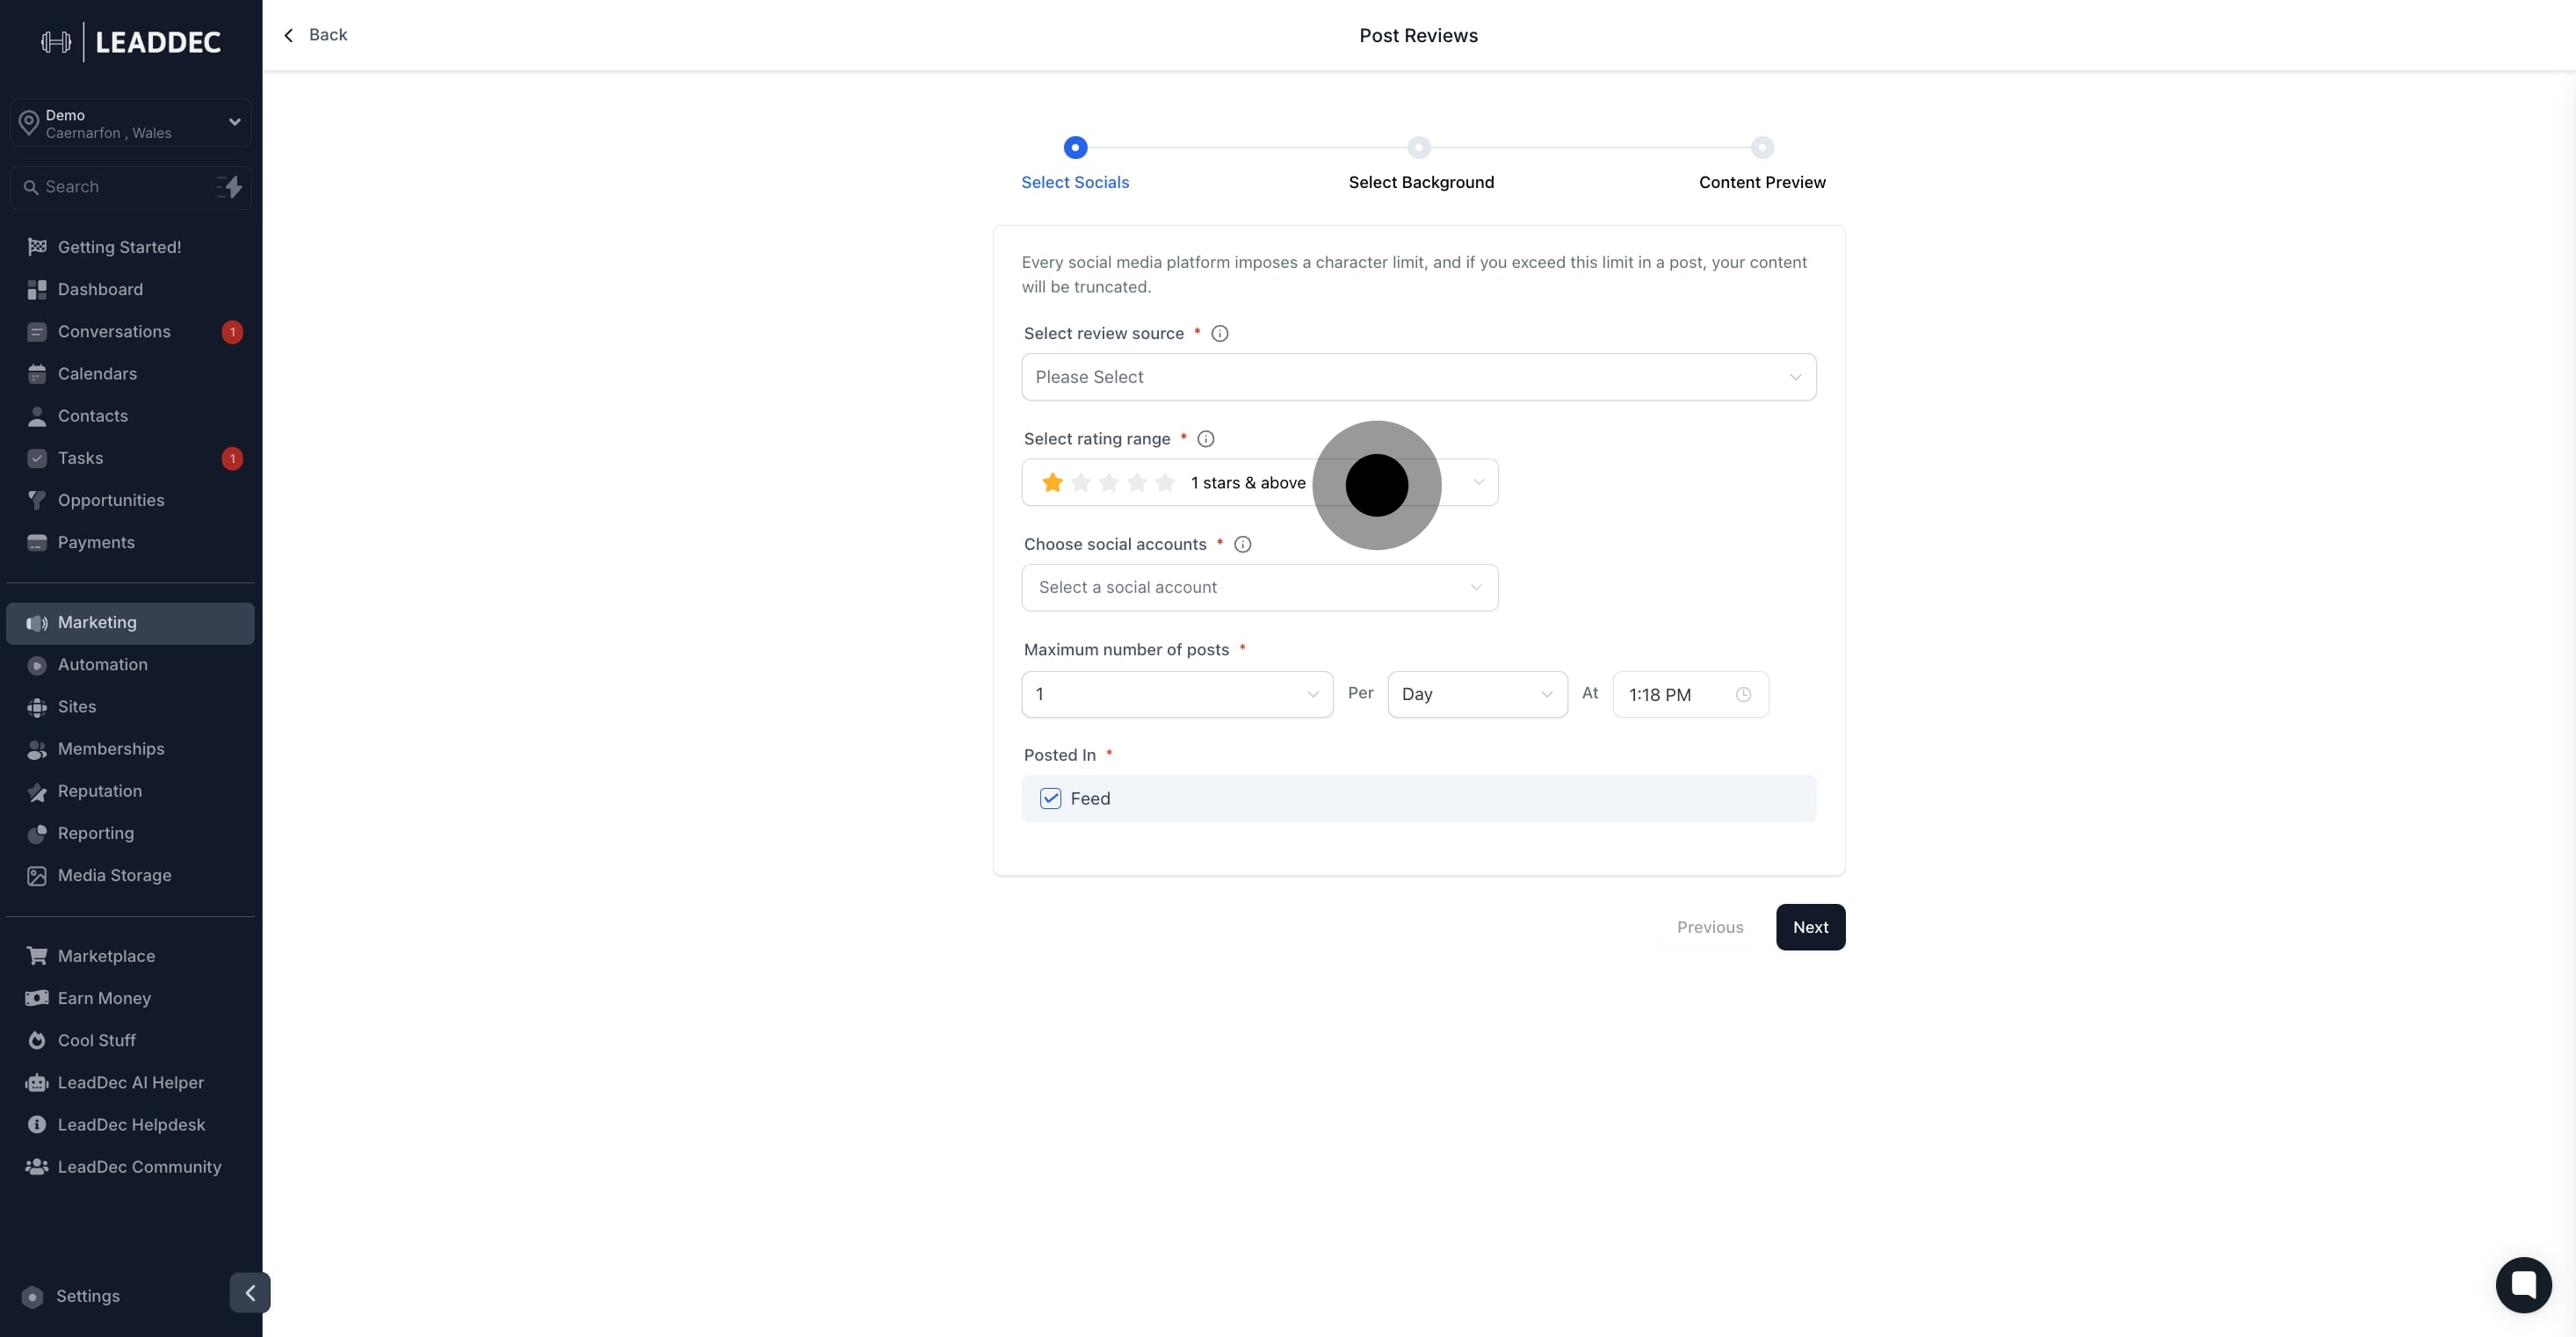Screen dimensions: 2576x1337
Task: Click the first gold star rating
Action: coord(1052,483)
